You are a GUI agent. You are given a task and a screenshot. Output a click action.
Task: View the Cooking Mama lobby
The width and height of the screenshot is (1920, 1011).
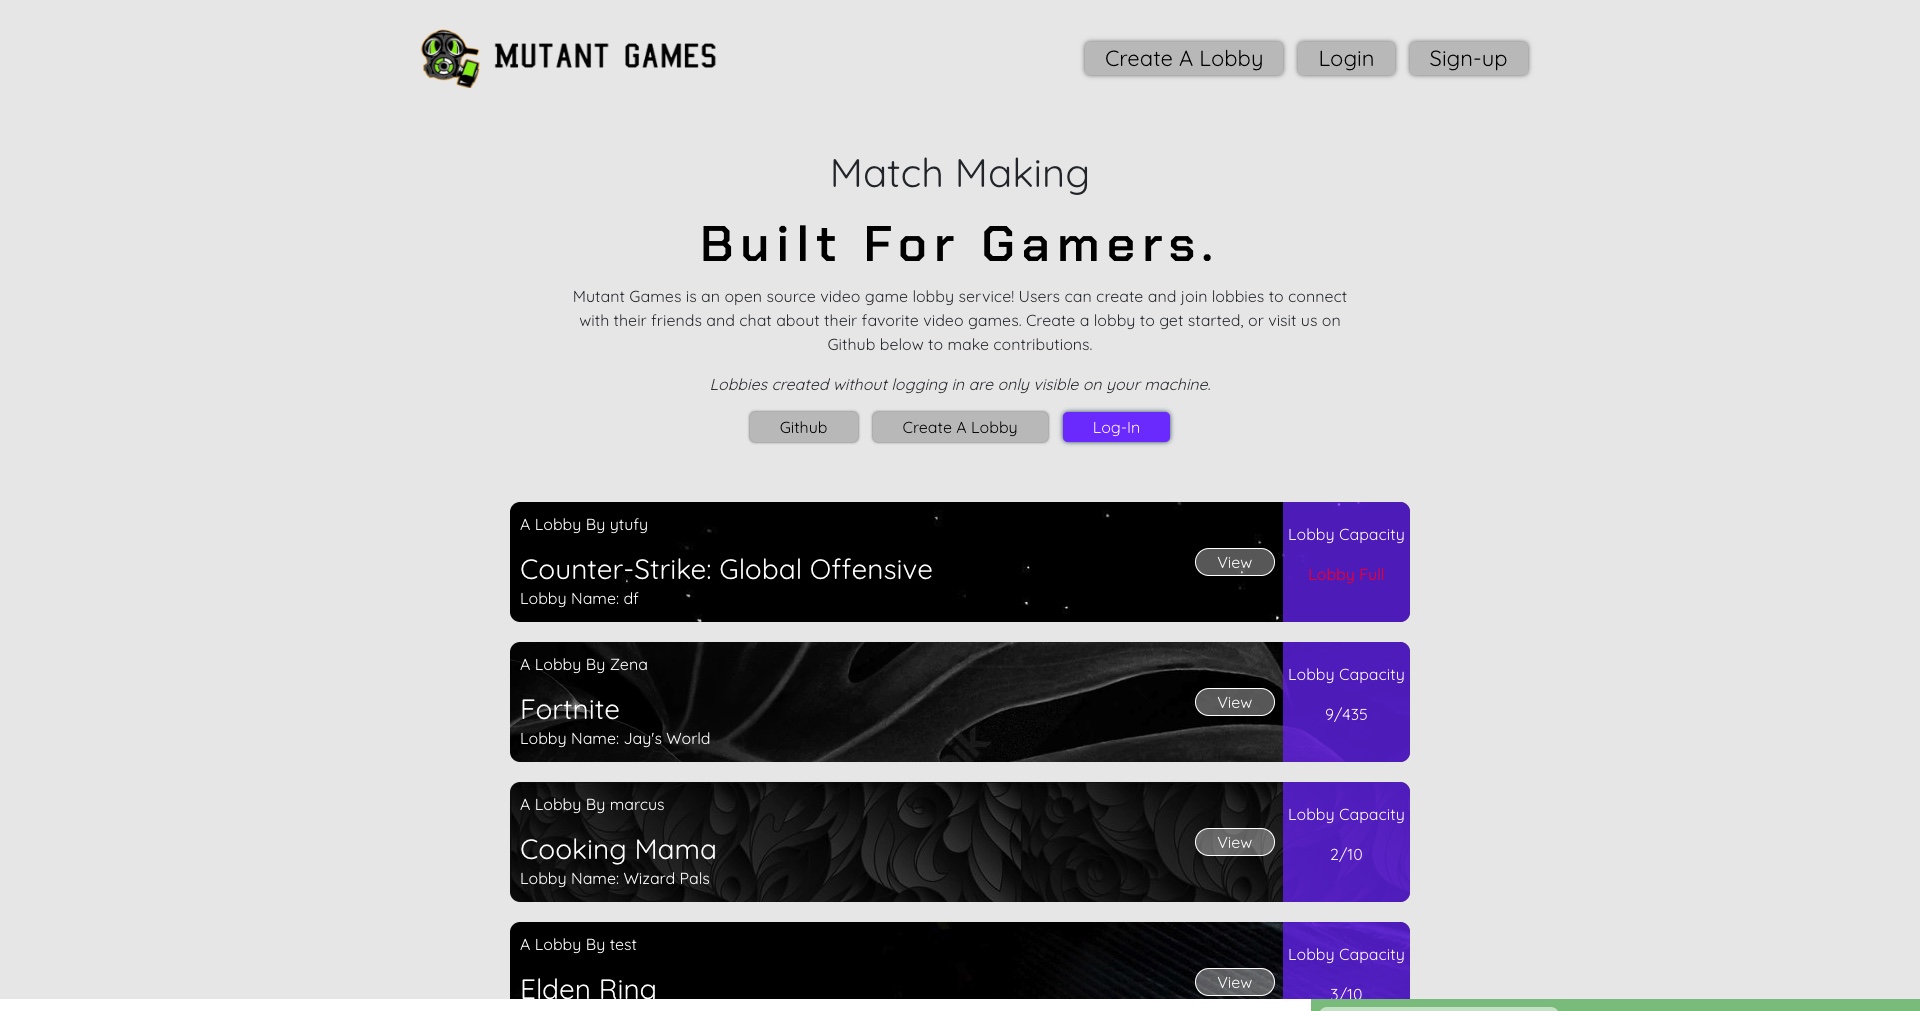[x=1234, y=843]
